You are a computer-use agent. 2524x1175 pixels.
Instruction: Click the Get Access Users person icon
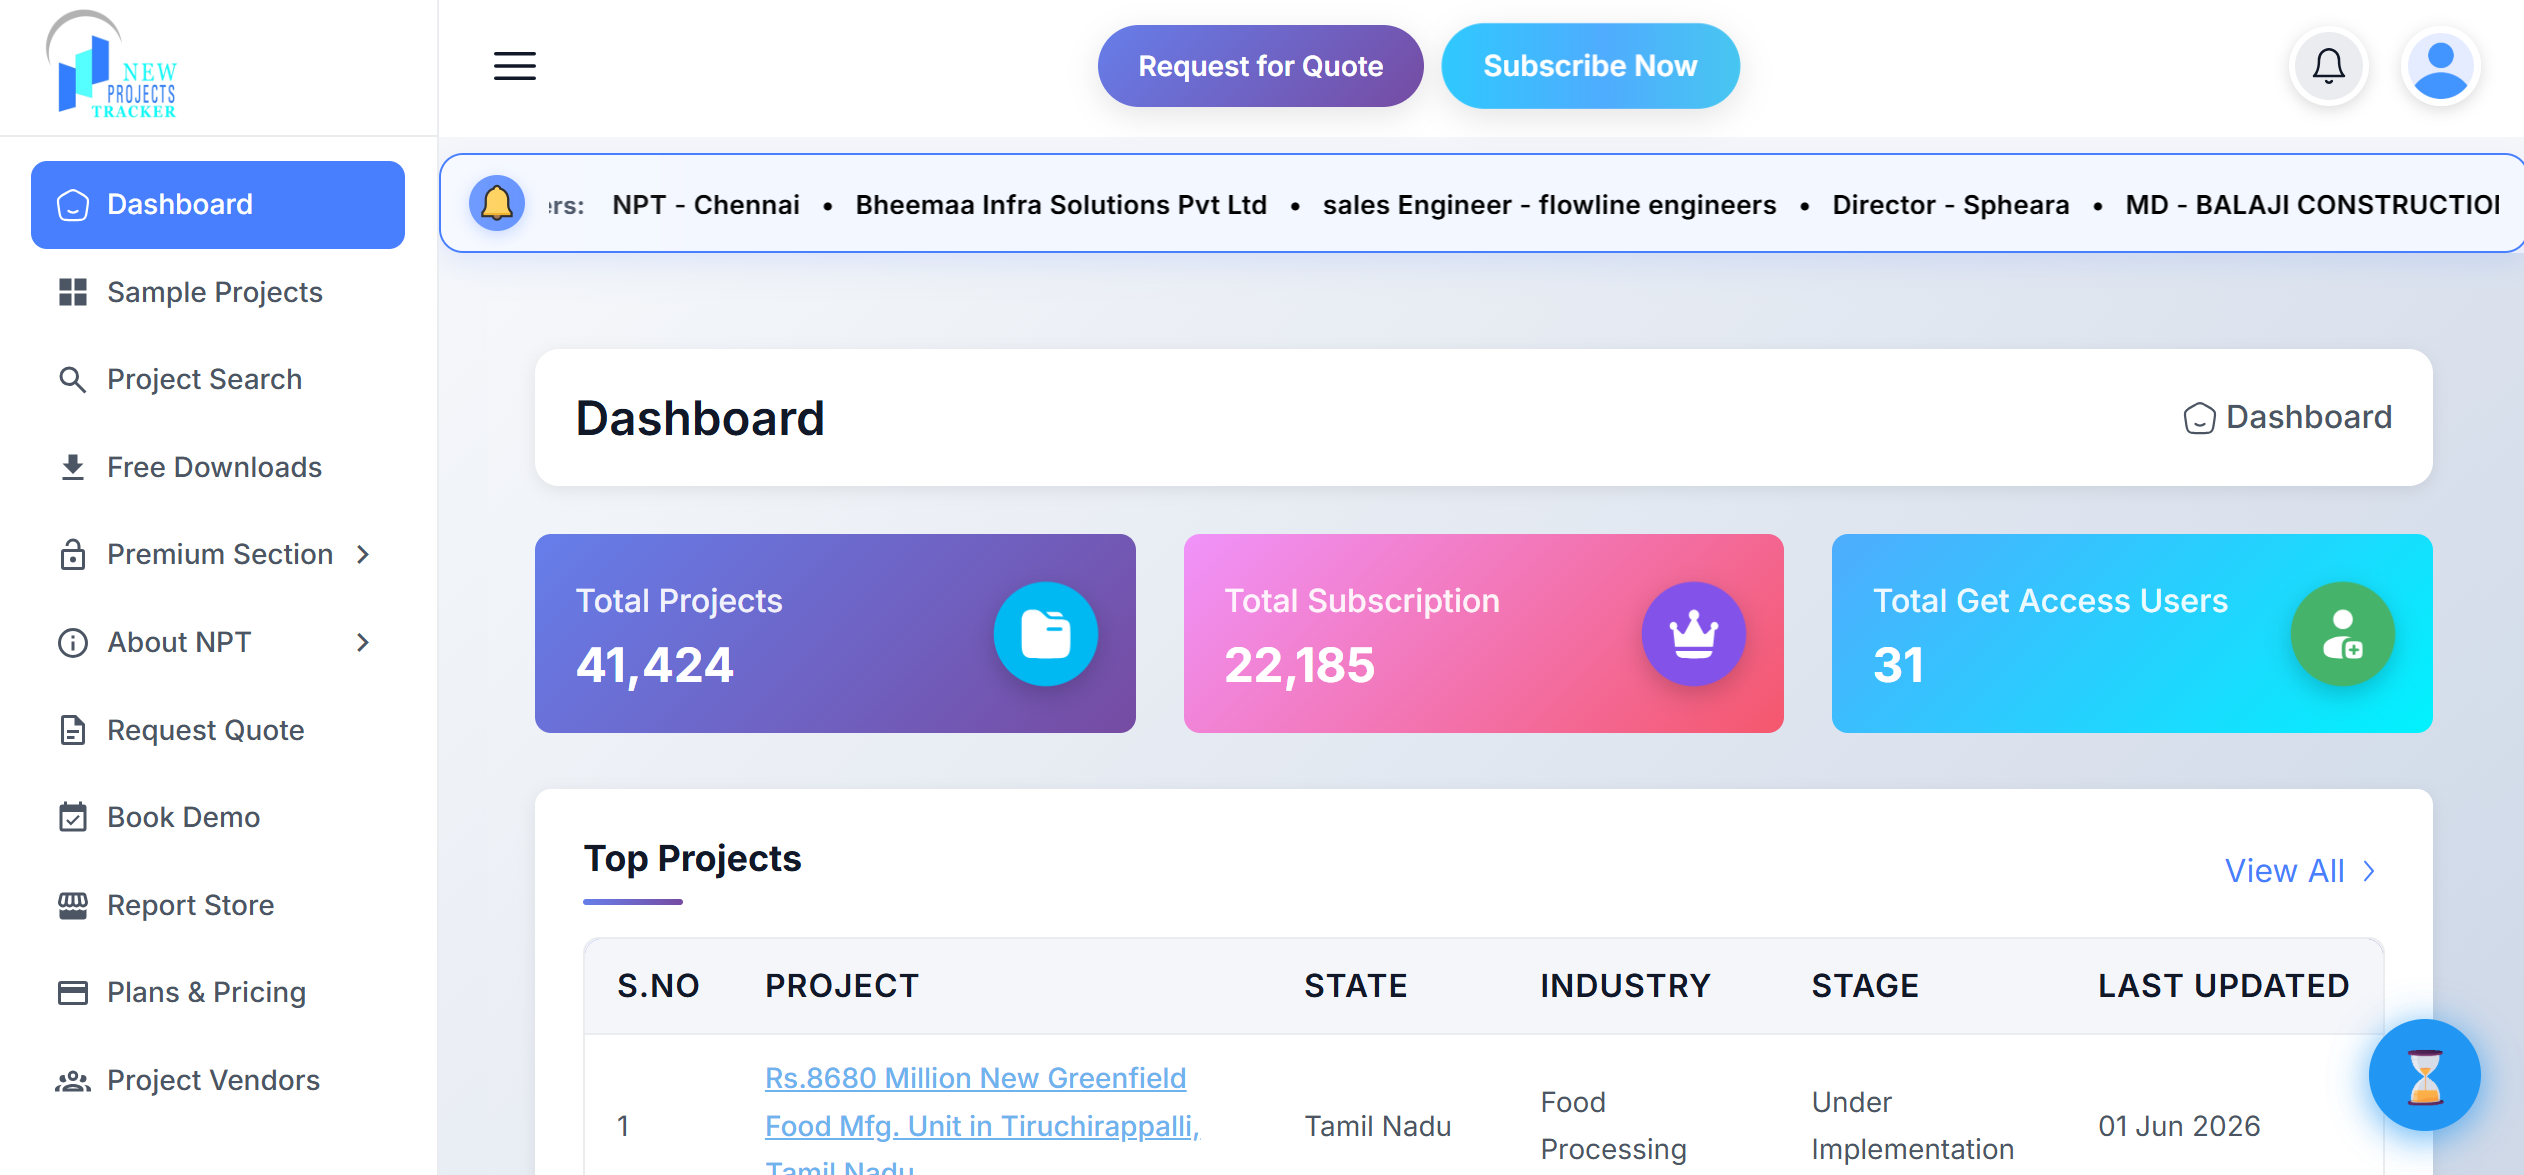click(2342, 634)
